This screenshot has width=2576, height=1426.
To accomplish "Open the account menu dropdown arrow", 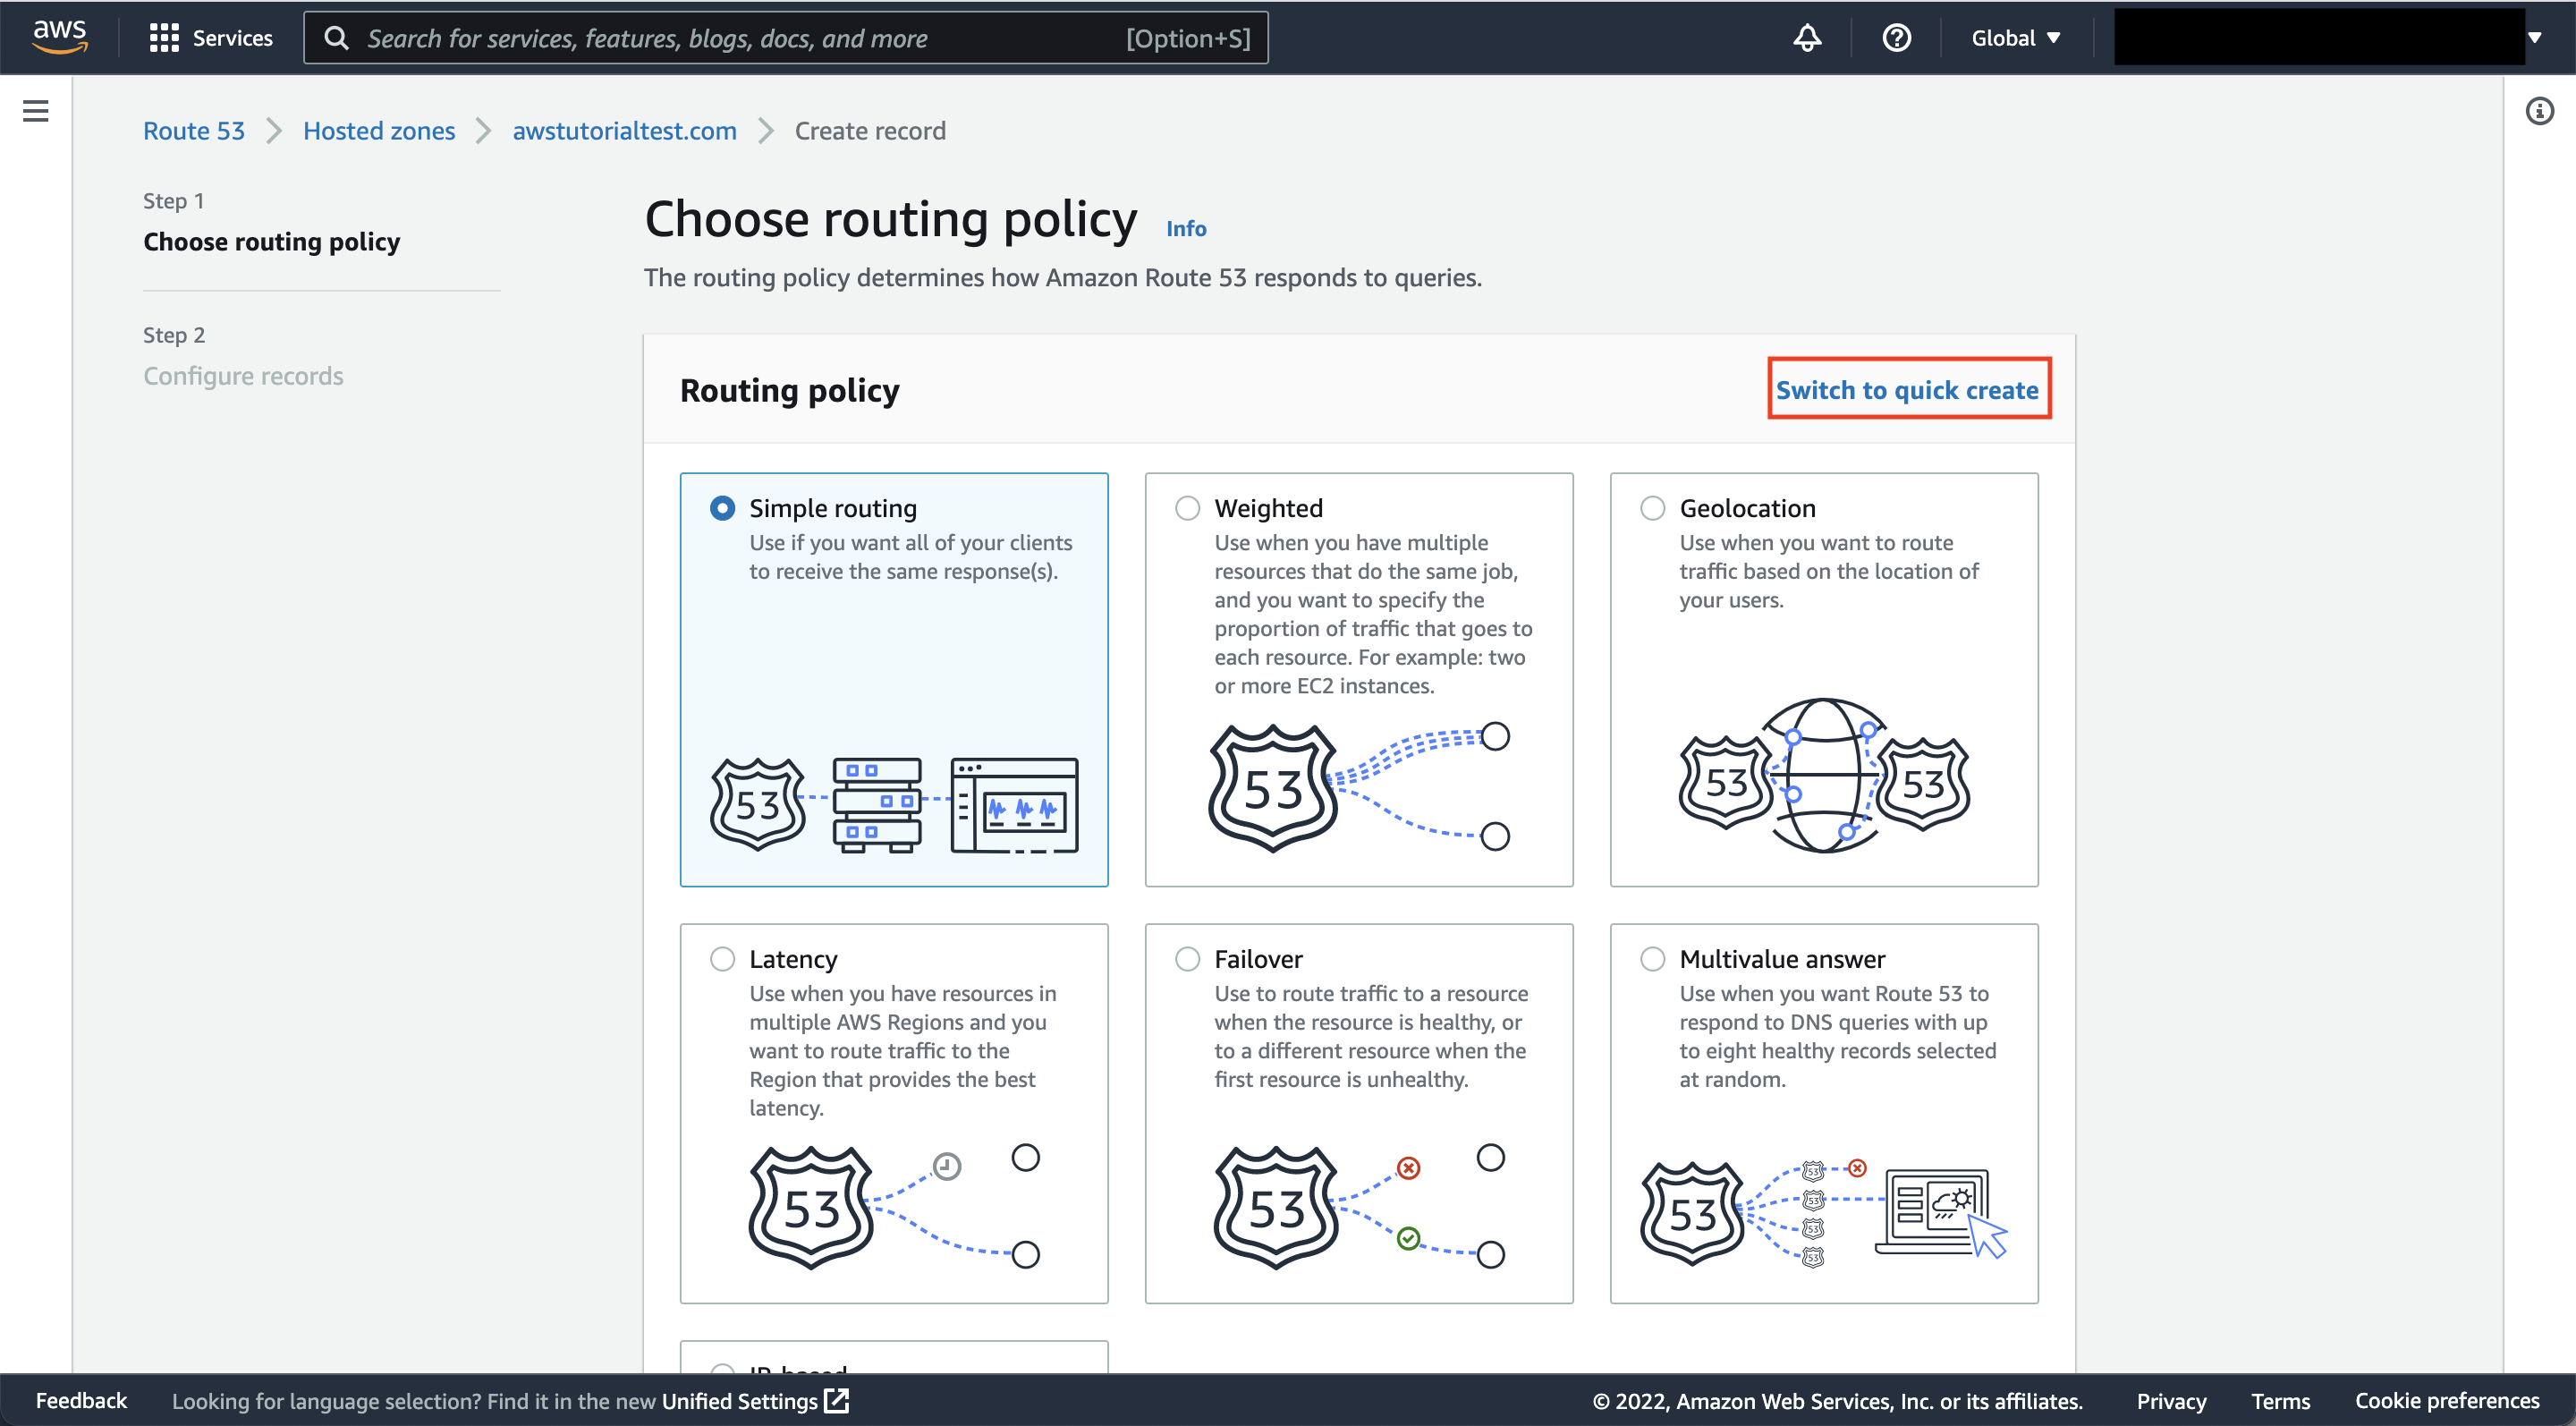I will pos(2535,38).
